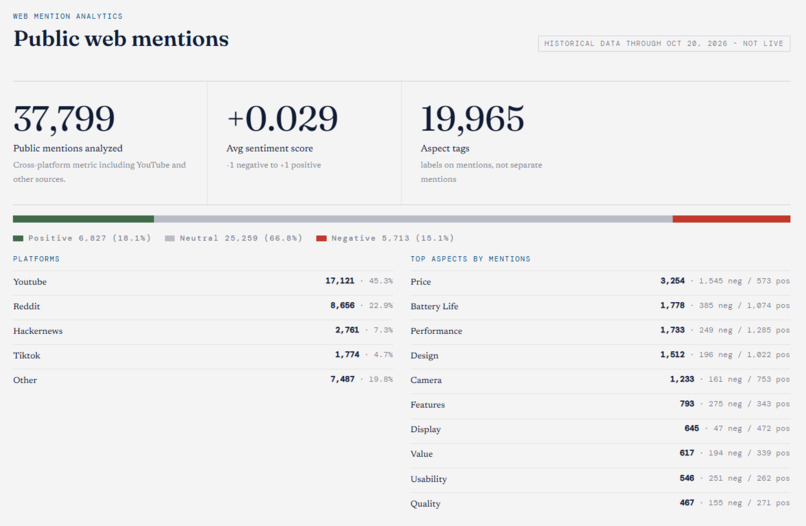This screenshot has width=806, height=526.
Task: Select the Battery Life aspect row
Action: pos(600,306)
